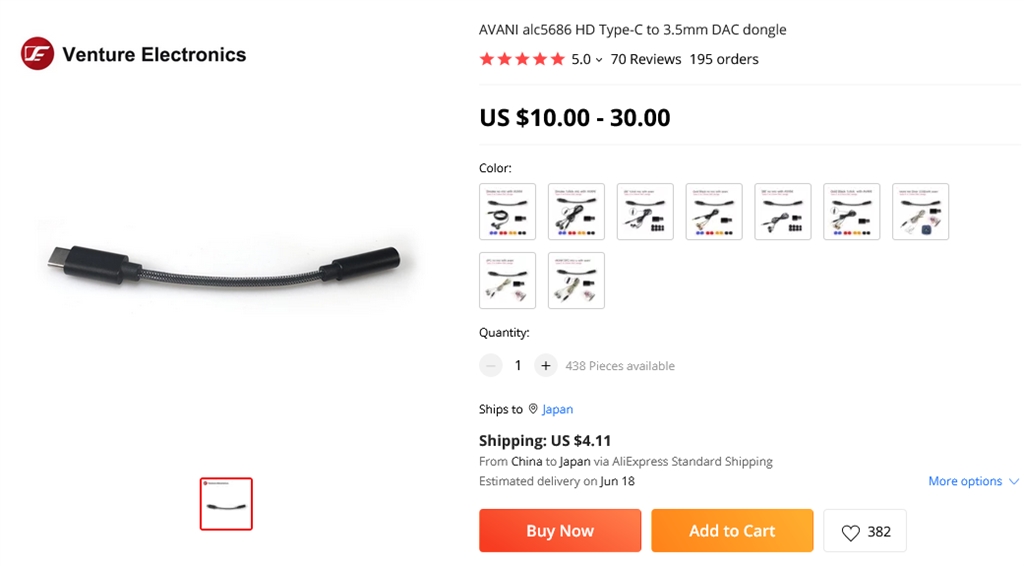Open the Japan ship-to destination selector

[557, 409]
